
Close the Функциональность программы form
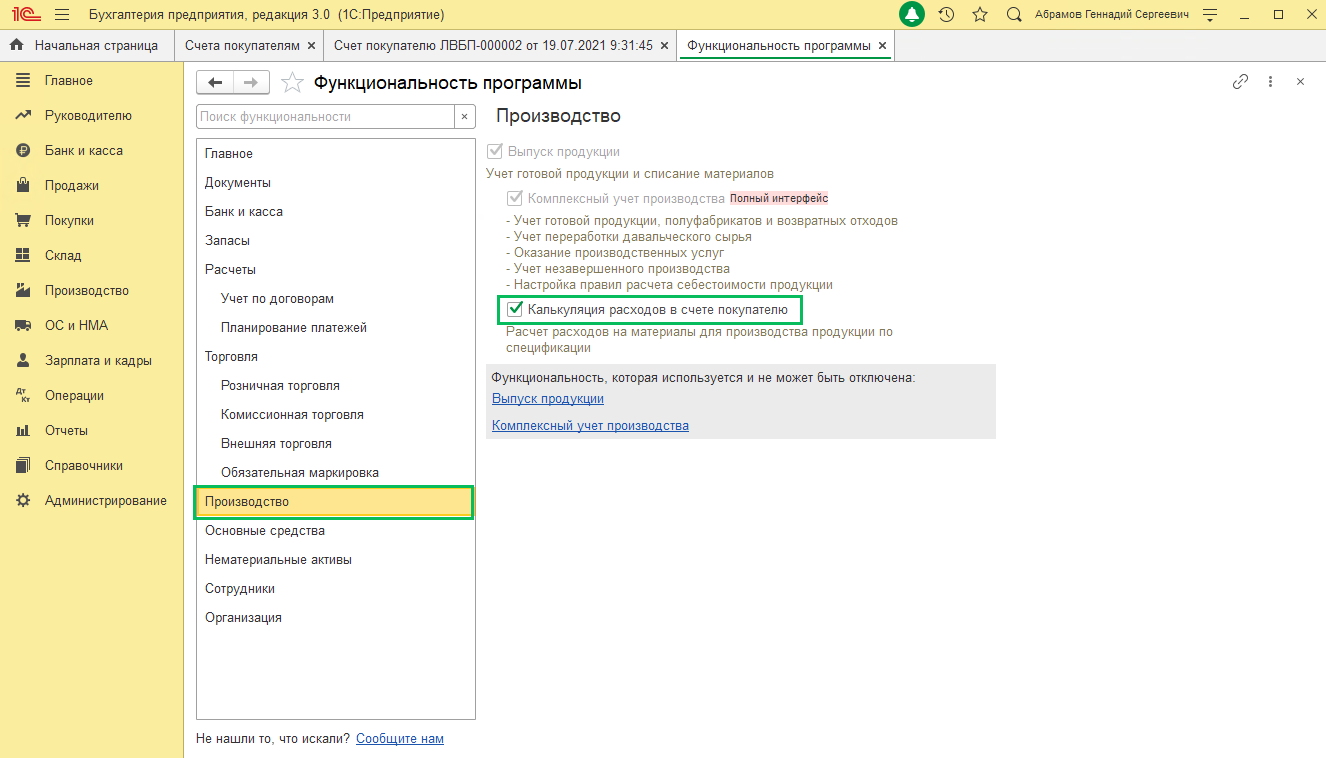[1300, 82]
